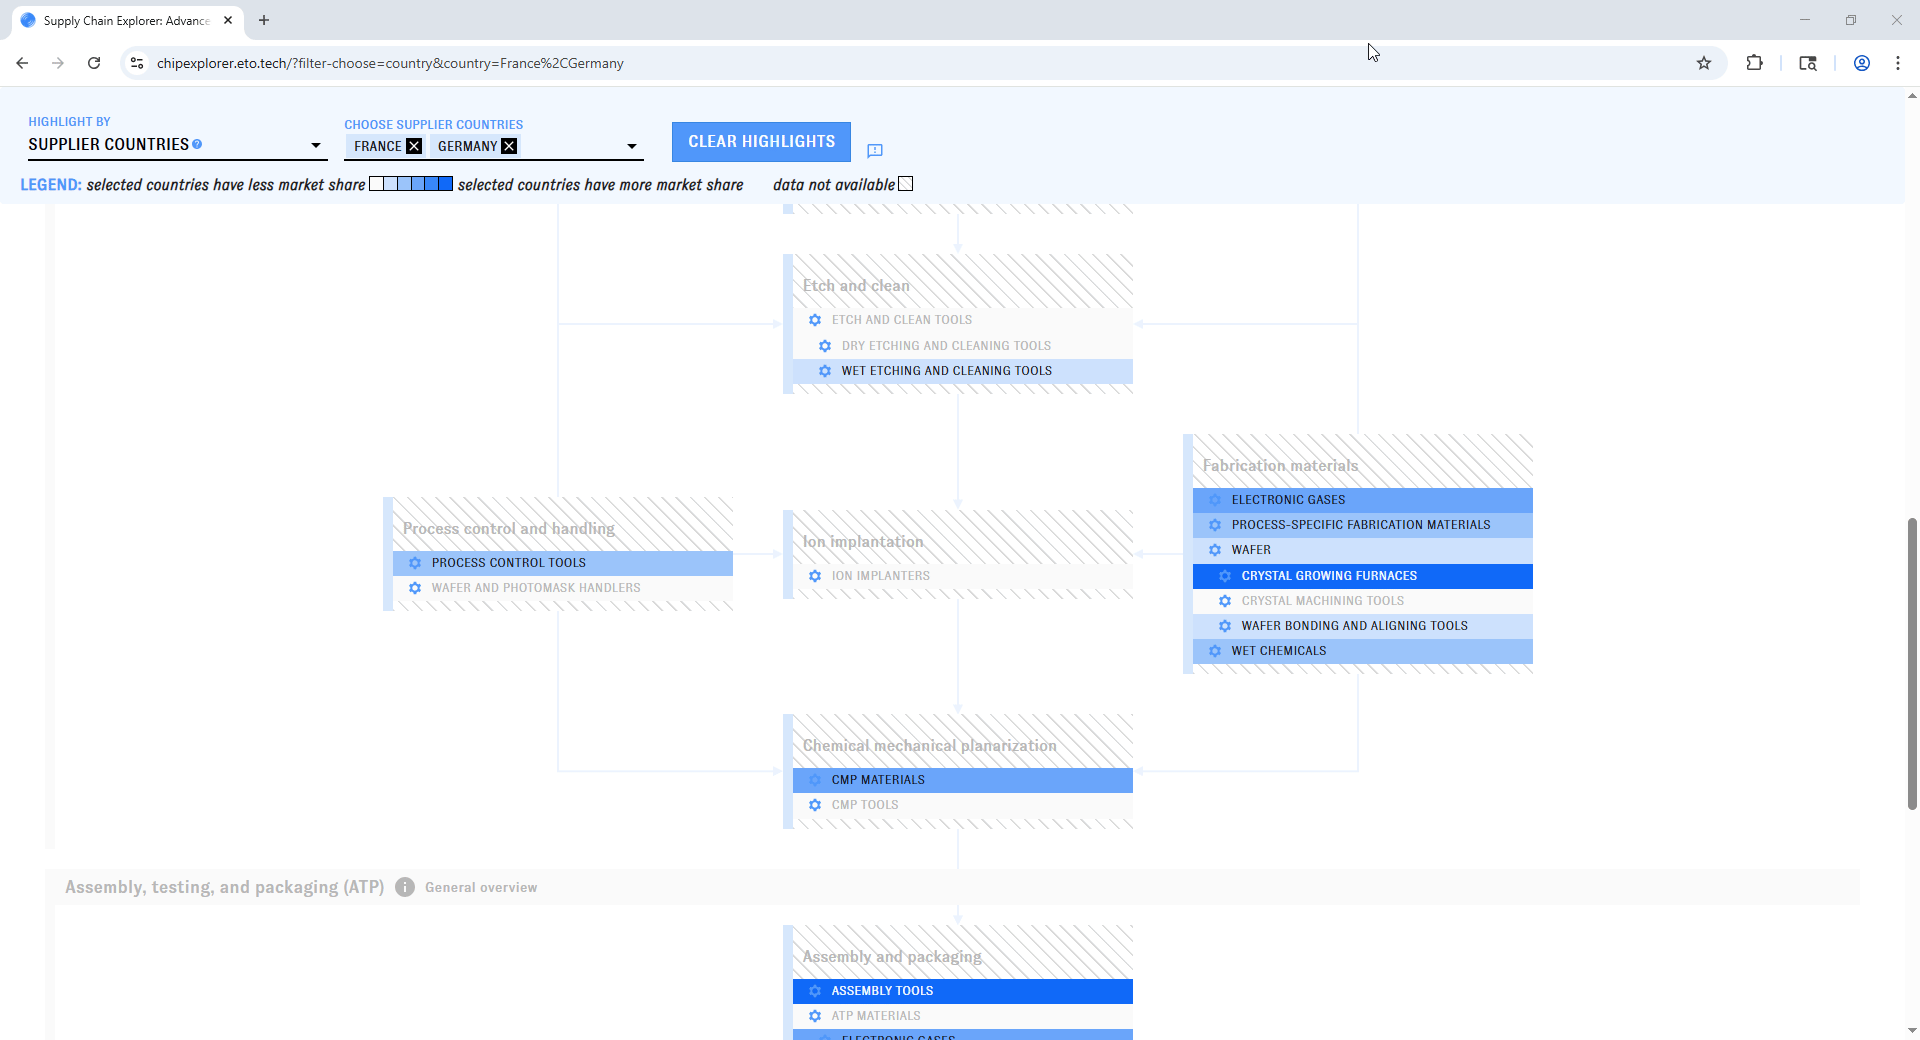Select Wet Etching and Cleaning Tools row

pyautogui.click(x=963, y=371)
